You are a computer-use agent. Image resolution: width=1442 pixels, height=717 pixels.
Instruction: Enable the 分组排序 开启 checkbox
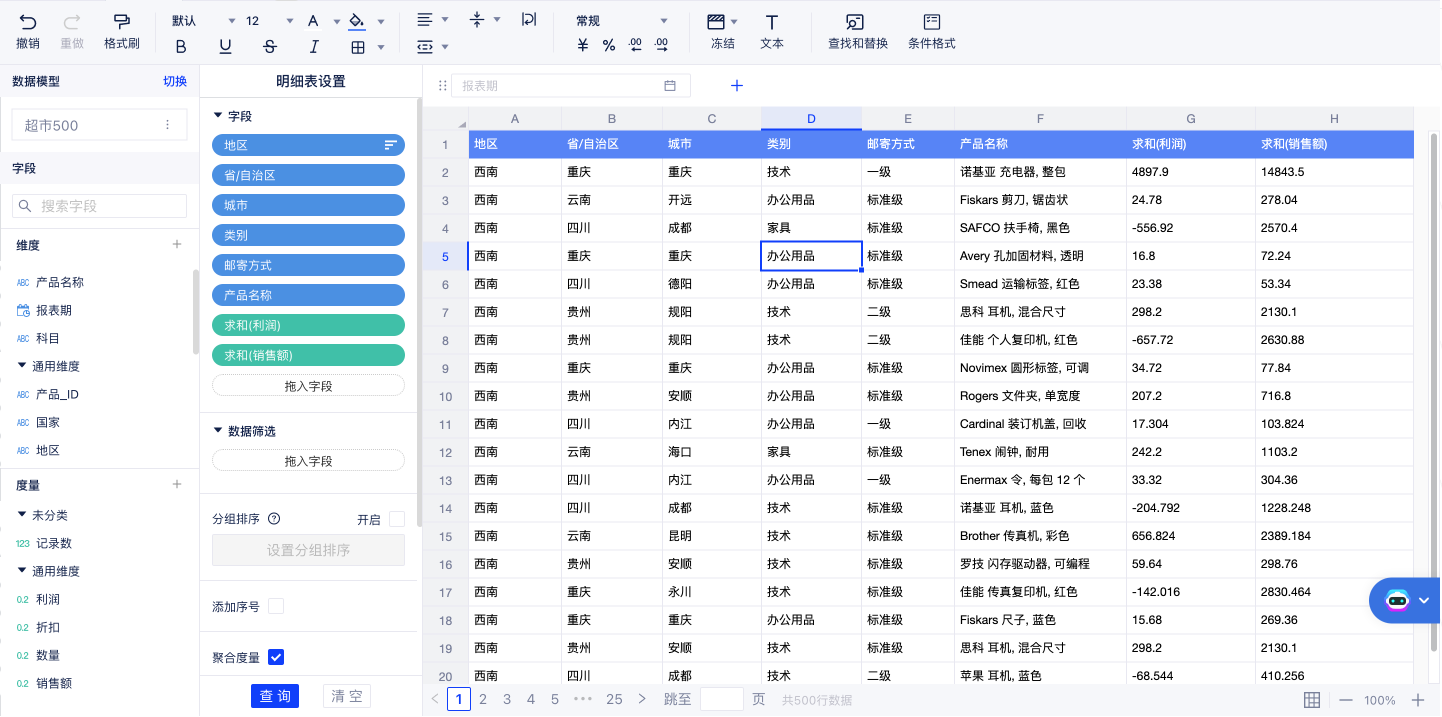click(x=397, y=519)
